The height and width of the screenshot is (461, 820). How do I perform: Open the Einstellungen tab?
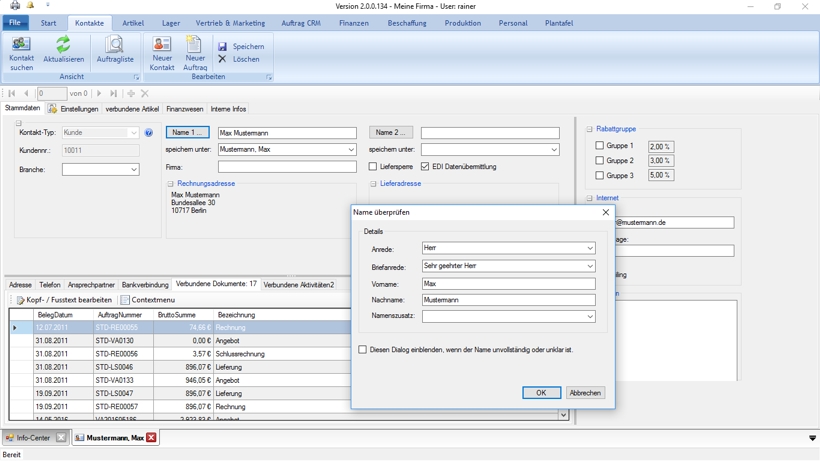(x=73, y=109)
